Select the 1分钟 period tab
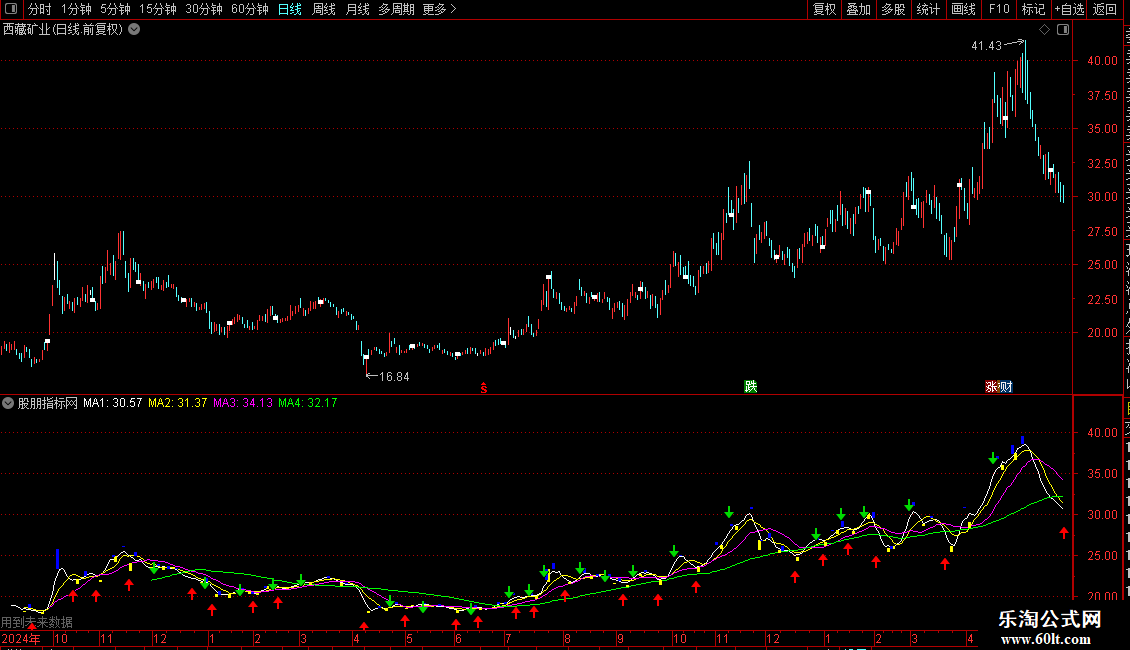Screen dimensions: 1130x650 tap(76, 9)
